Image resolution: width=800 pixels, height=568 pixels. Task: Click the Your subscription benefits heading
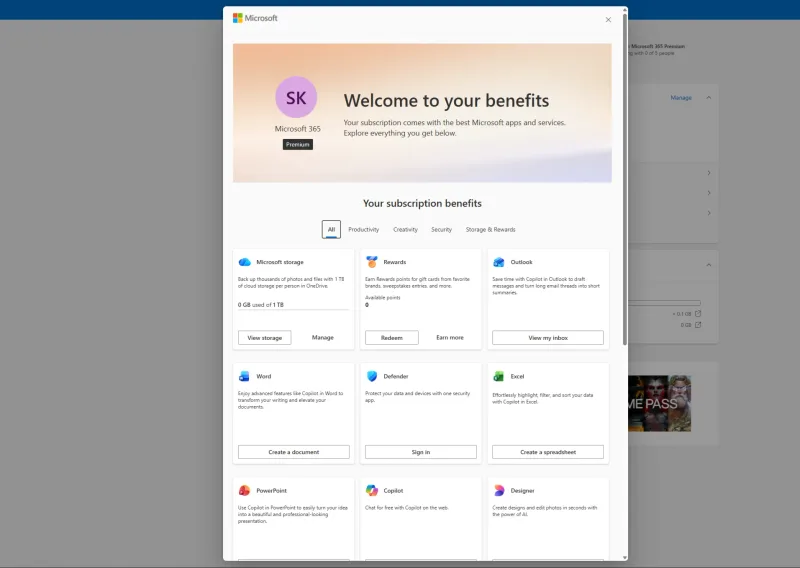(422, 203)
